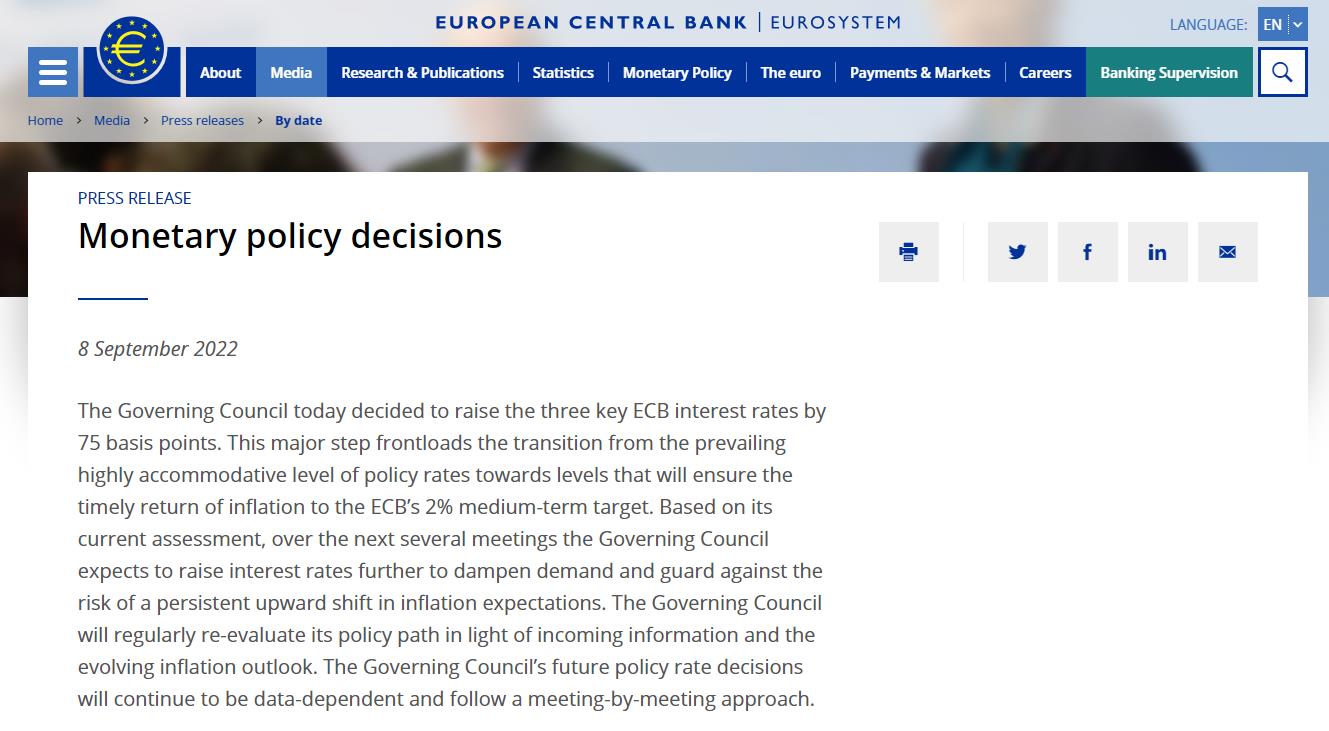The width and height of the screenshot is (1329, 731).
Task: Select Research & Publications in navigation
Action: (x=422, y=72)
